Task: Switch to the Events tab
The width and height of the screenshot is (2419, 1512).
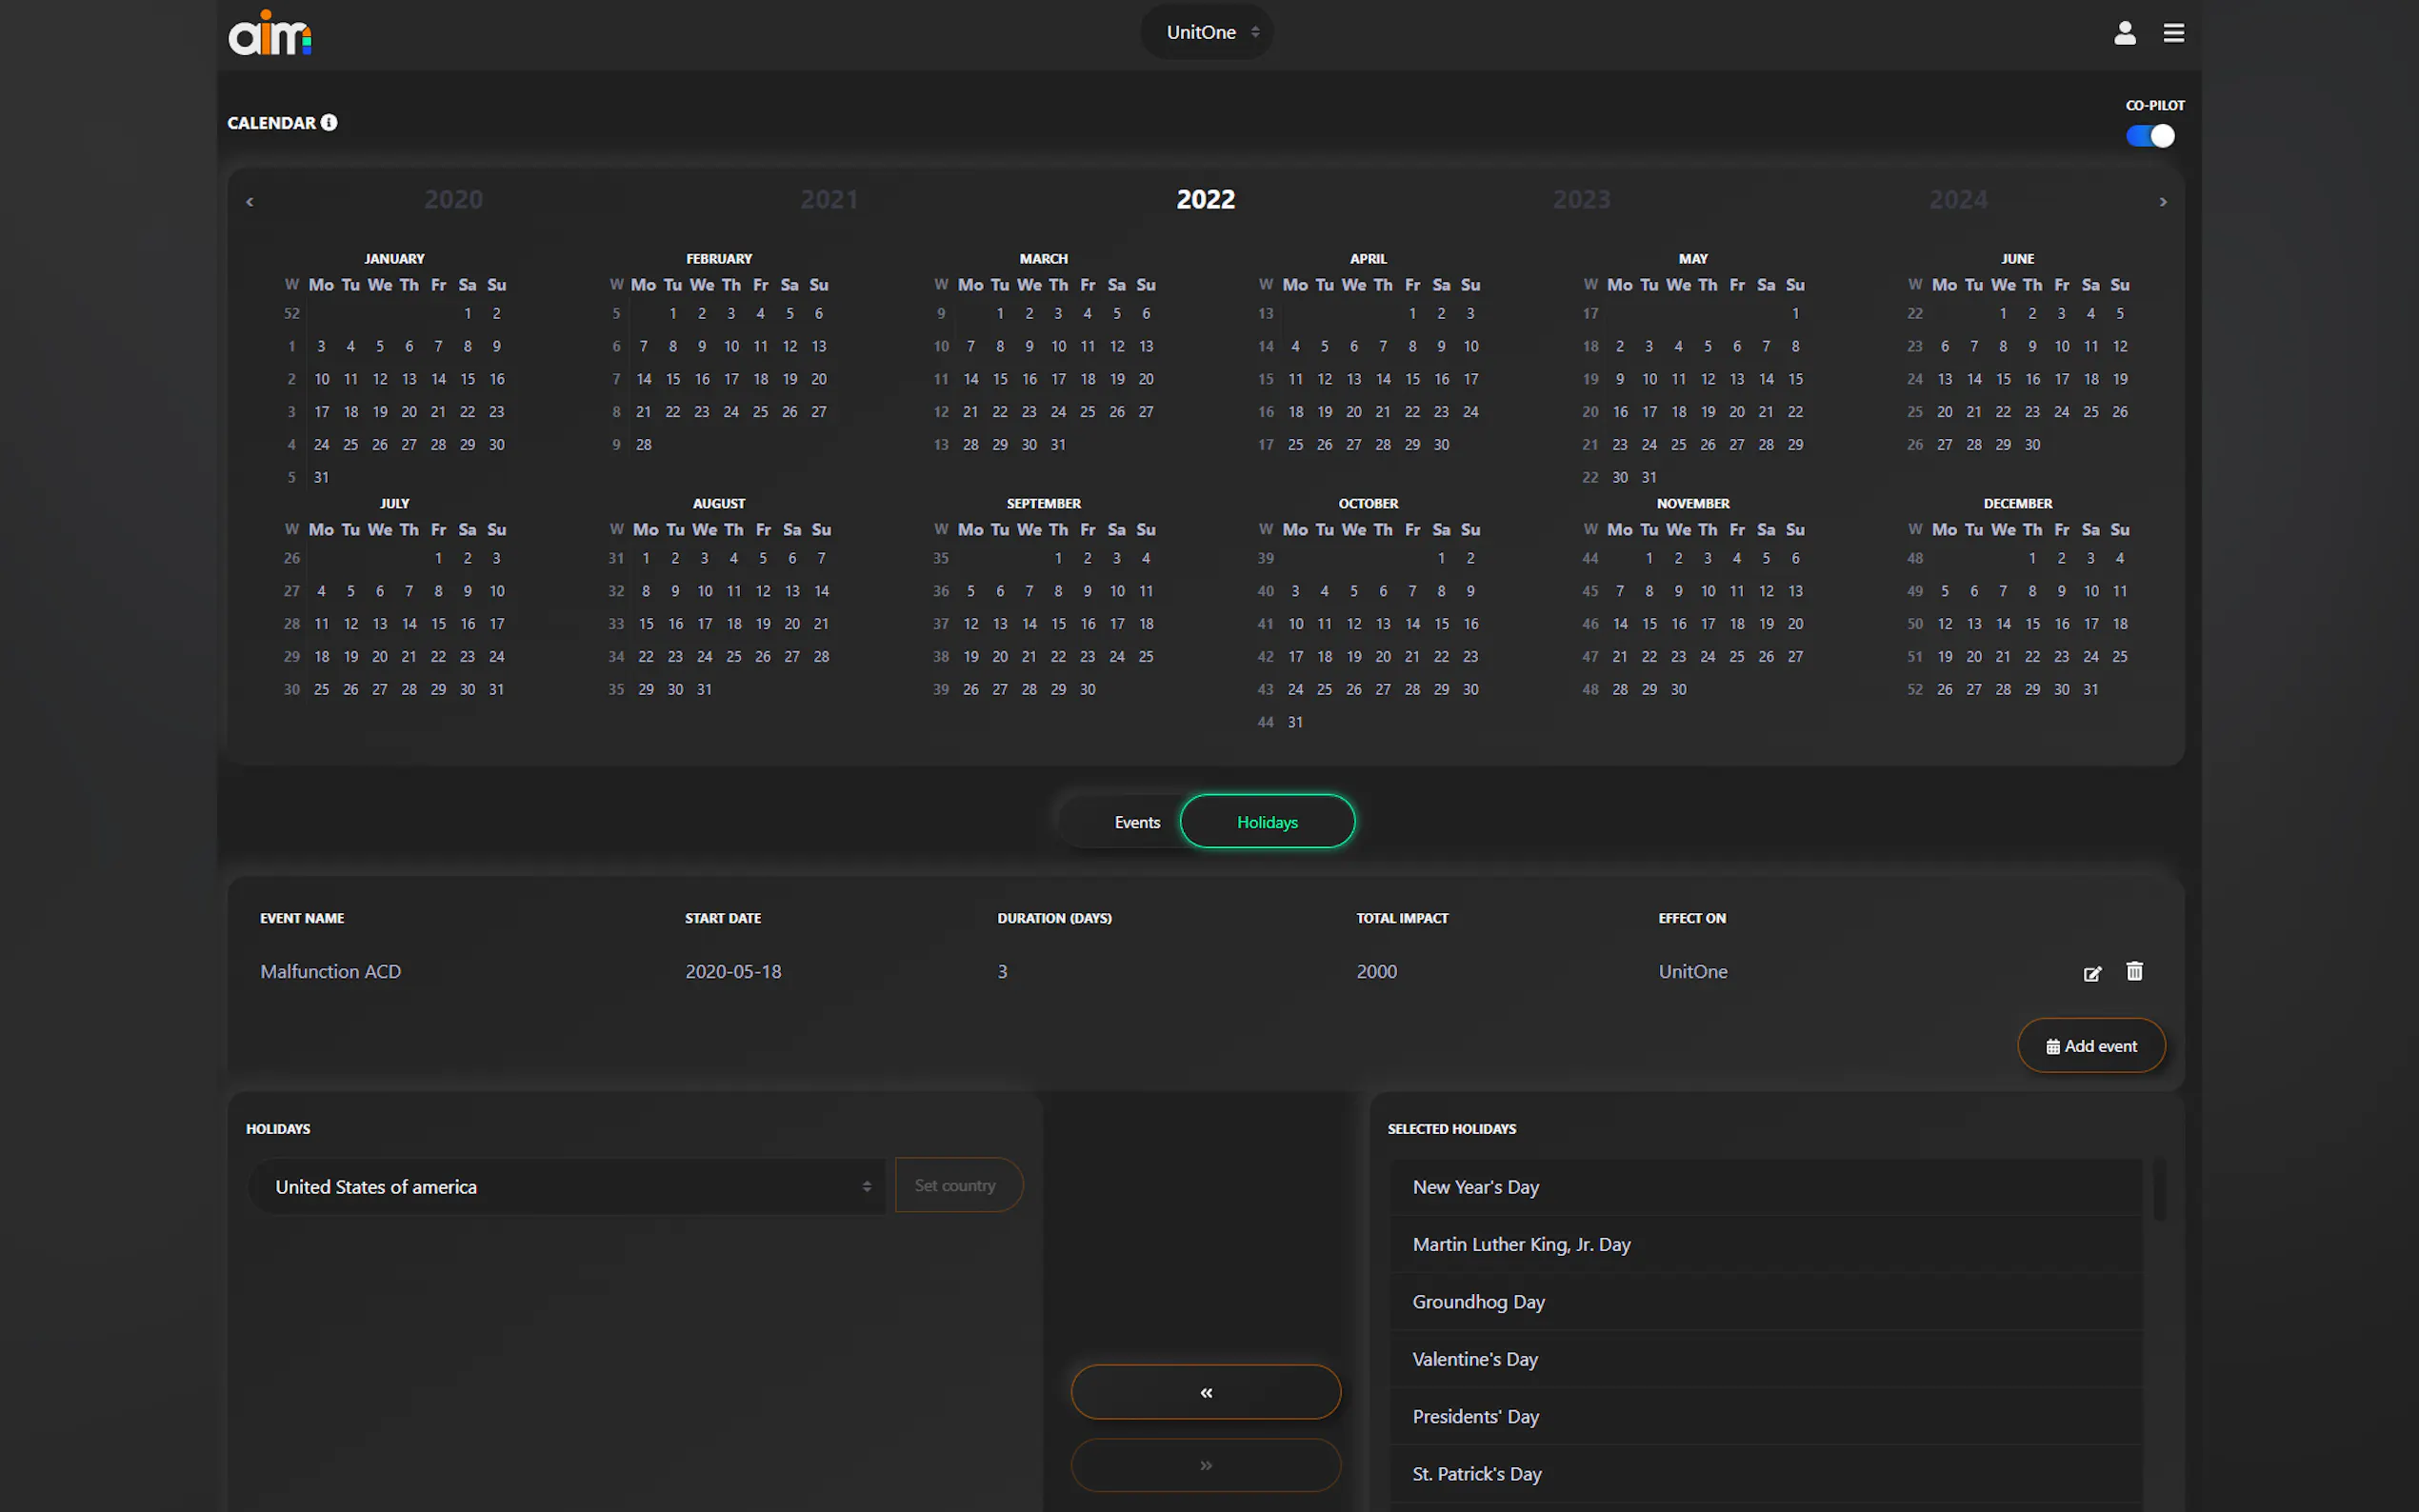Action: (x=1136, y=822)
